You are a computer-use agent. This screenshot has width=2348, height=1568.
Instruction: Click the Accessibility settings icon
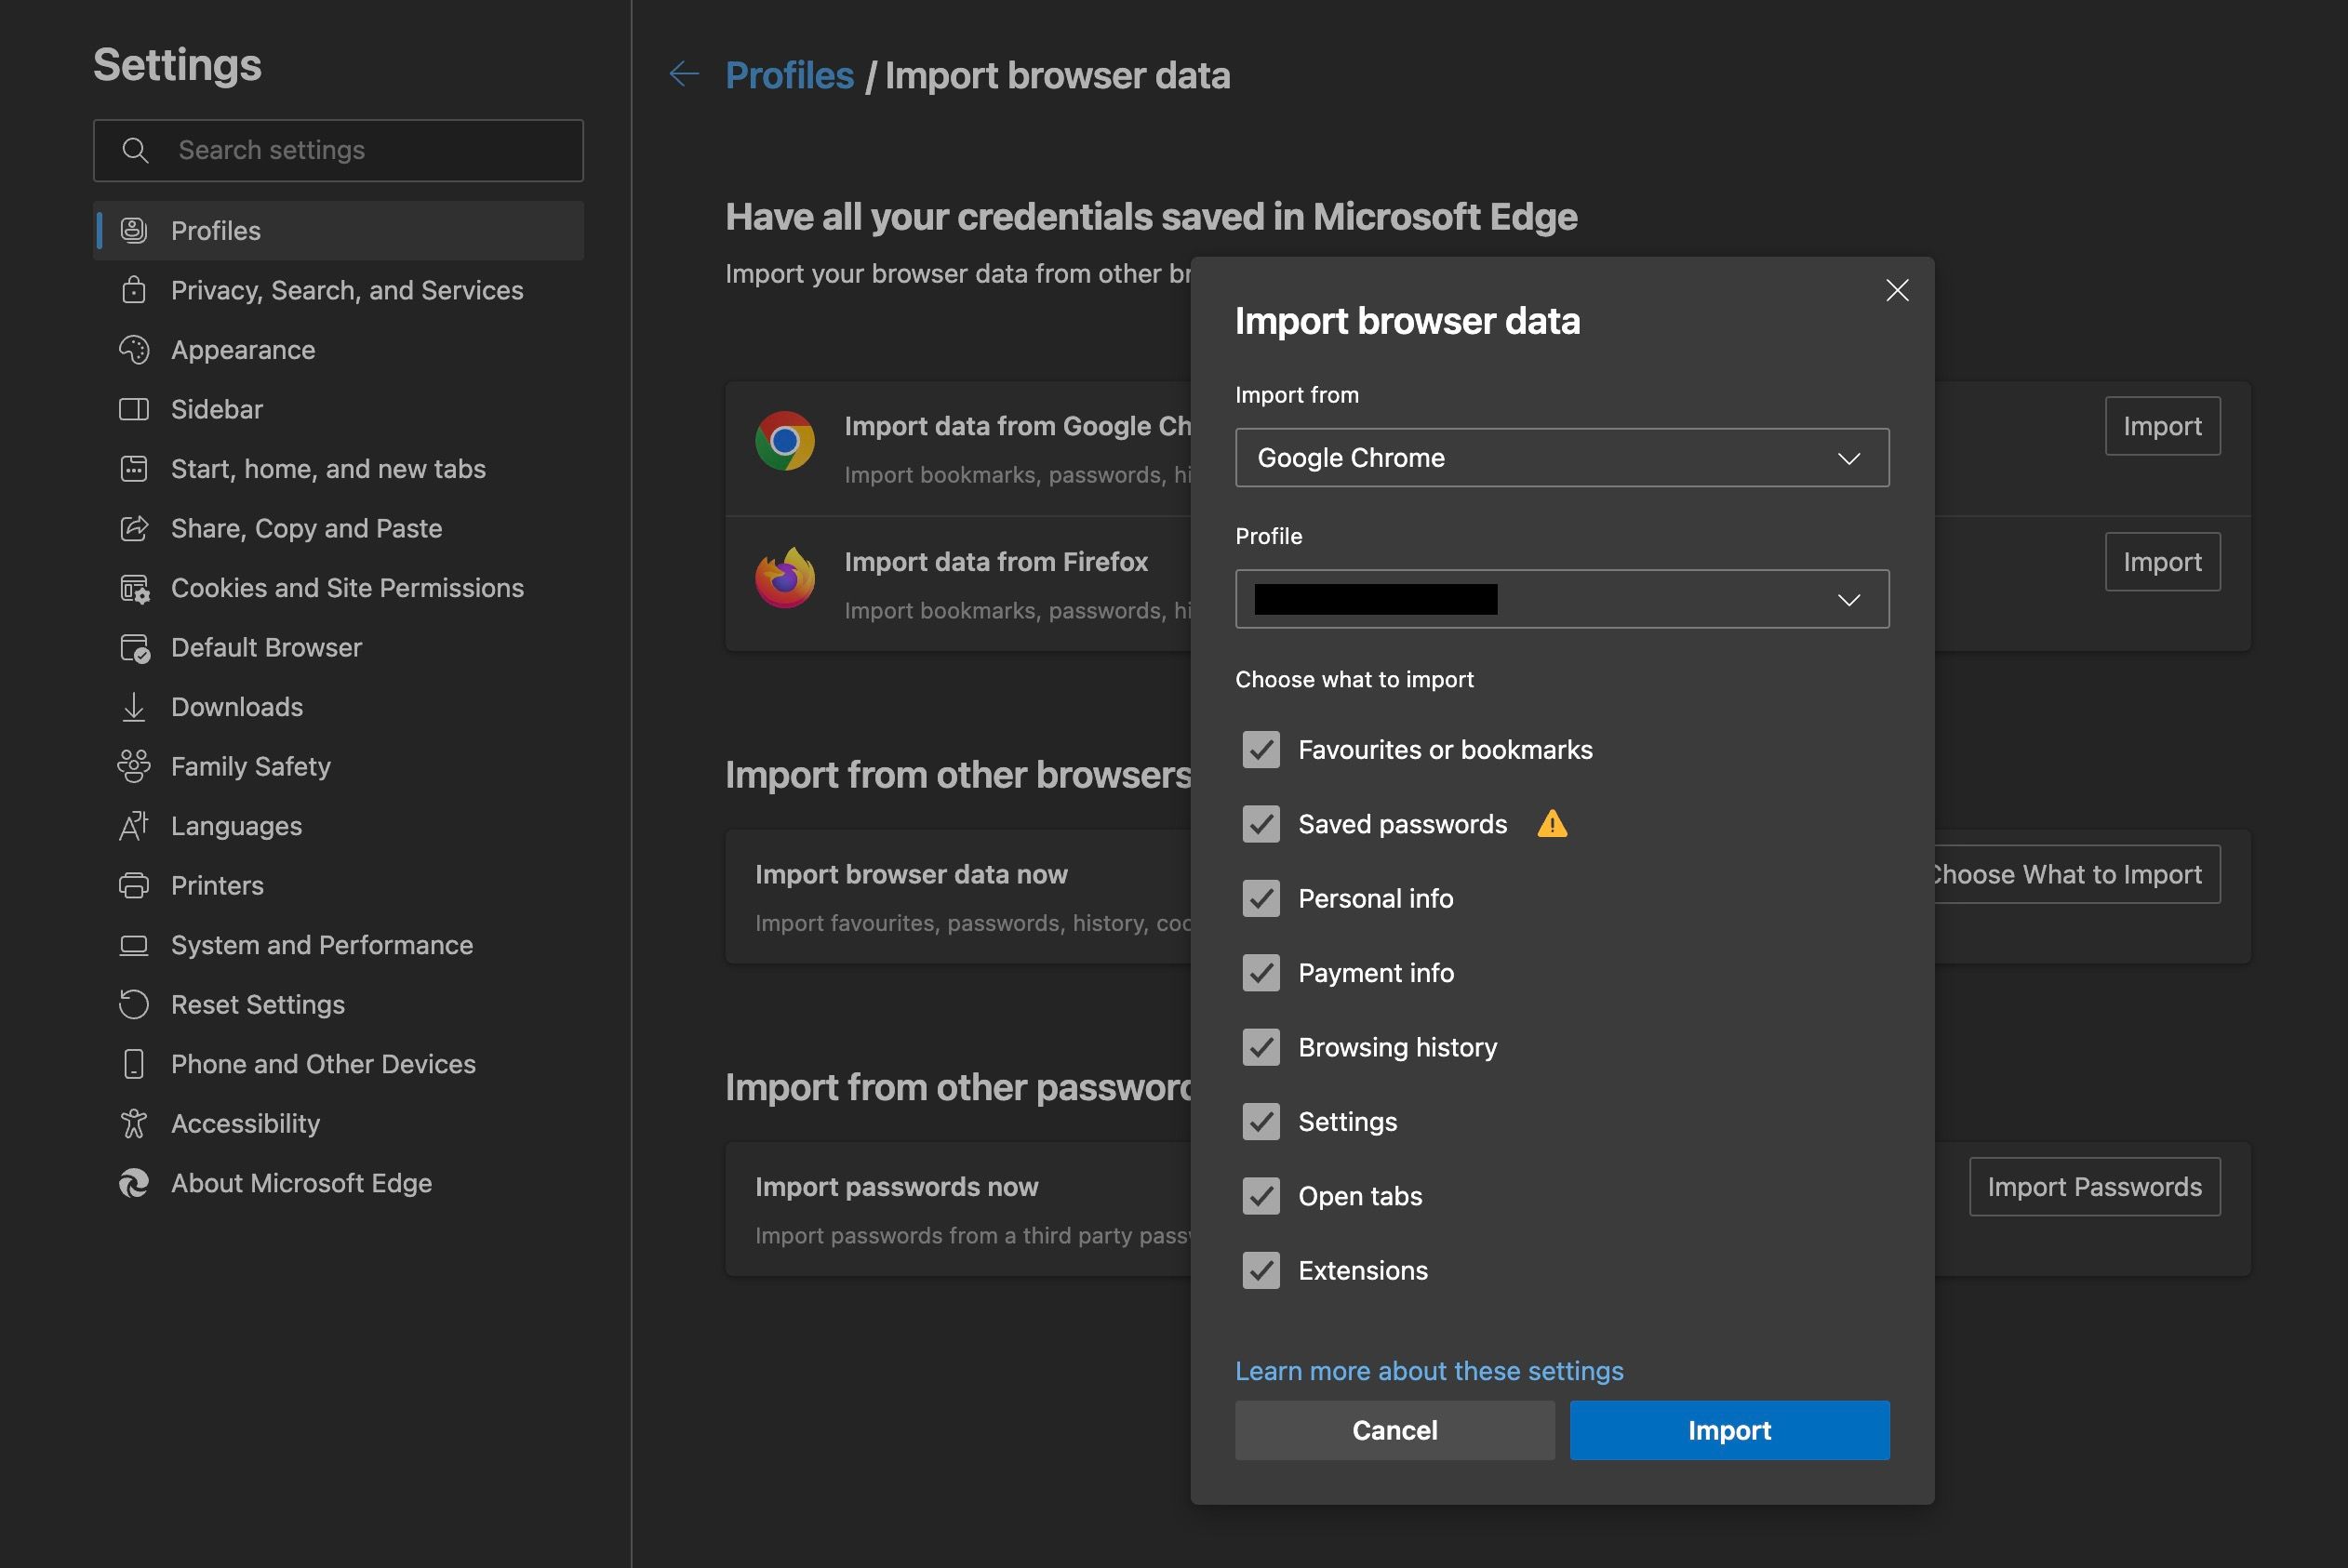click(x=135, y=1123)
